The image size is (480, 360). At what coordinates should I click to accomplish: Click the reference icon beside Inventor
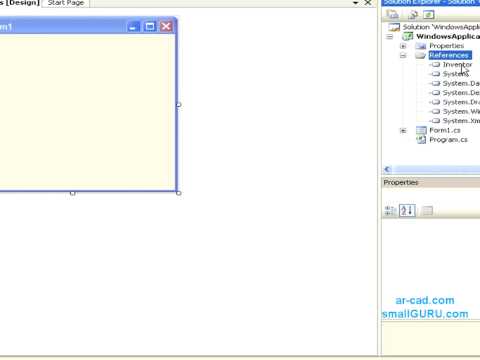click(435, 65)
